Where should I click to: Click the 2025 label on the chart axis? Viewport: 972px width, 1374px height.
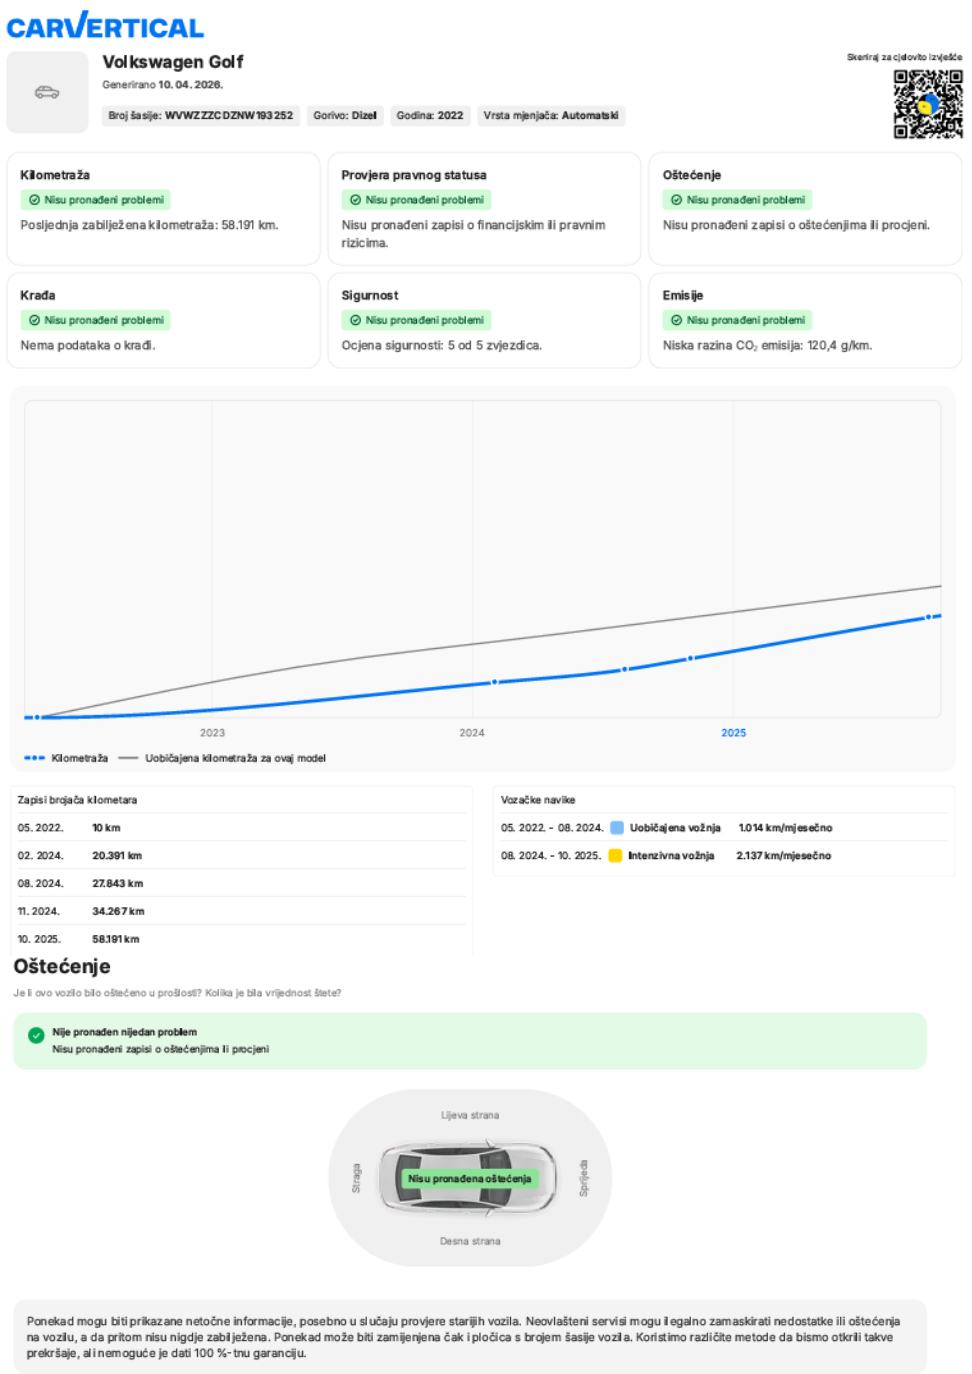733,733
